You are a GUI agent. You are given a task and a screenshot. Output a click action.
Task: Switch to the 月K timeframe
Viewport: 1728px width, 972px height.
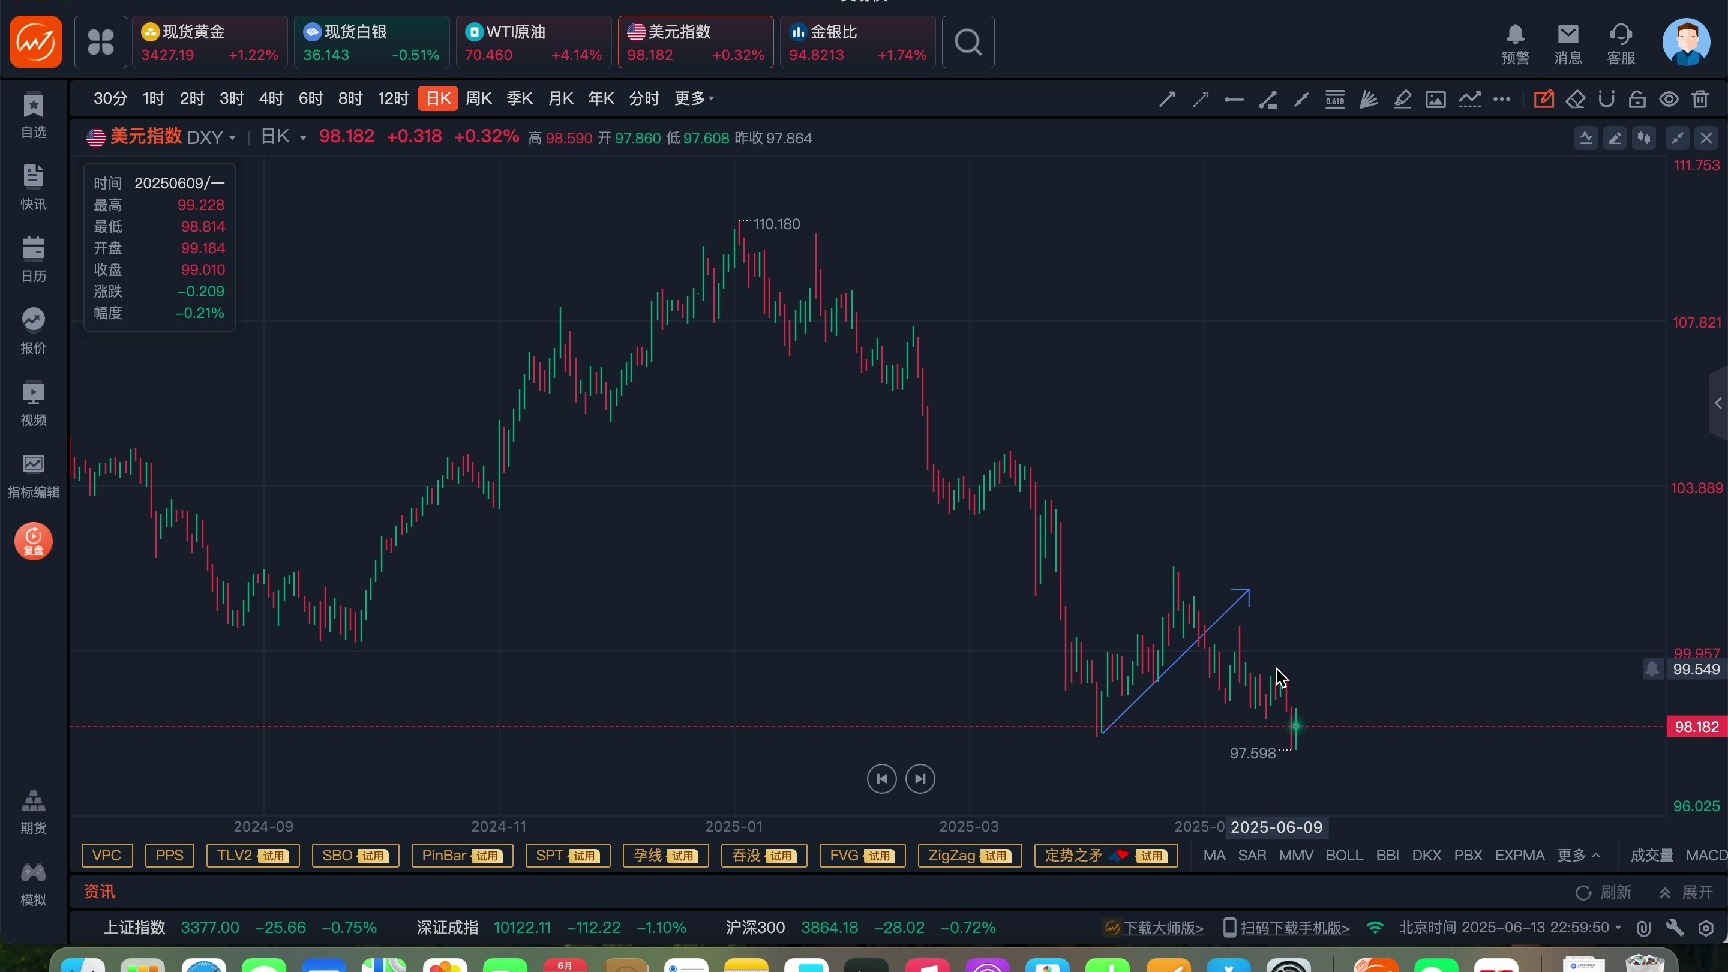[561, 98]
